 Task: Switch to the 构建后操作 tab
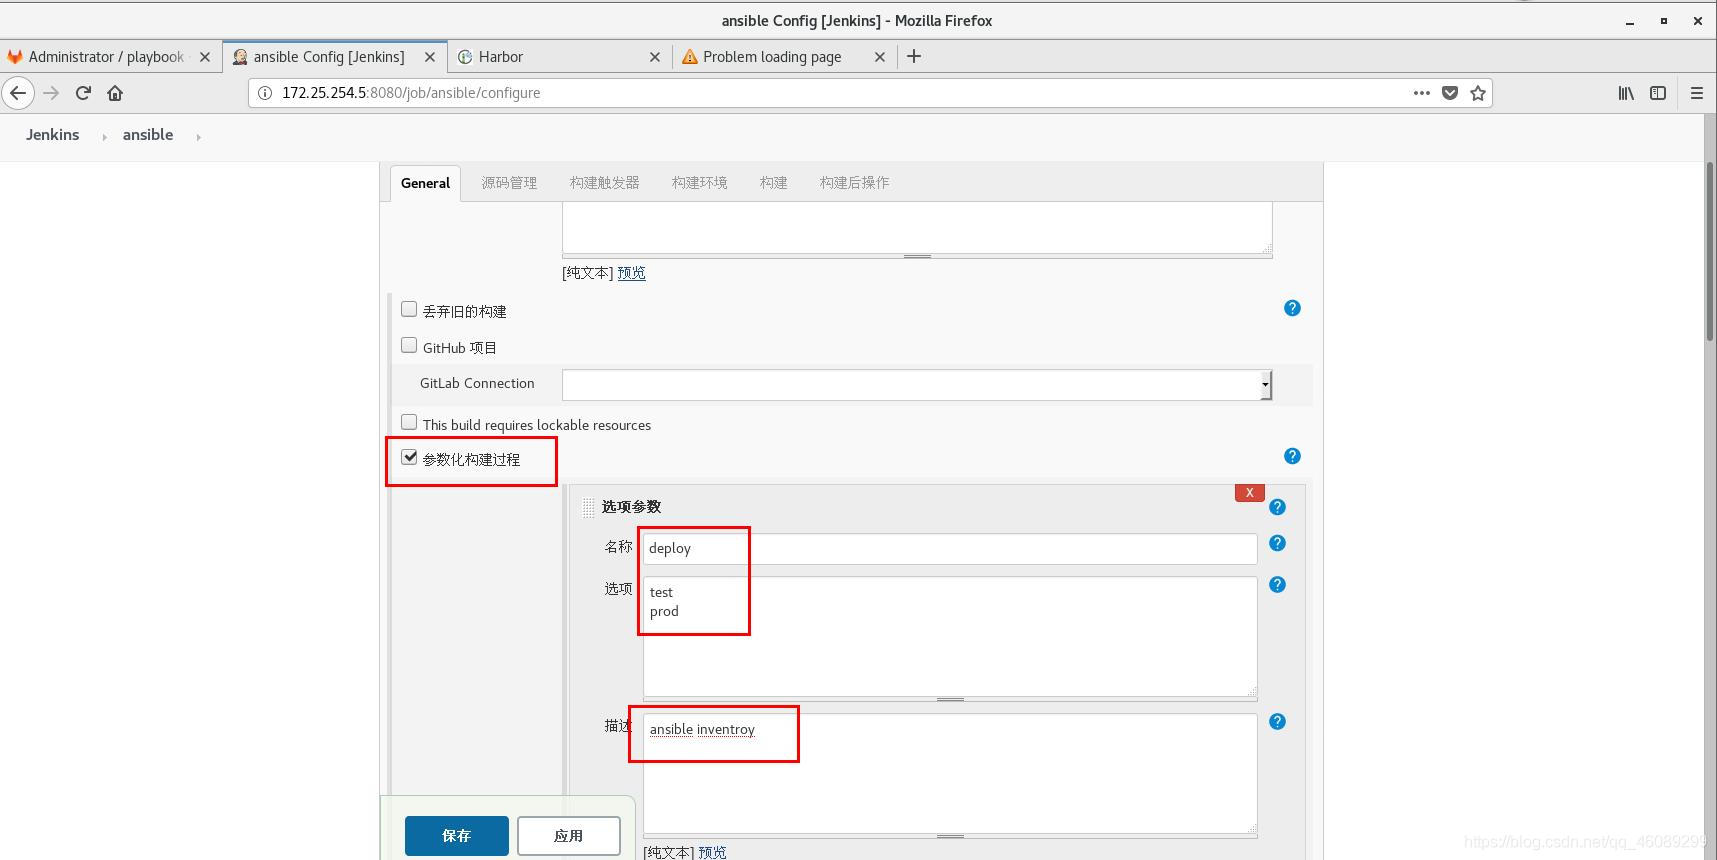854,183
